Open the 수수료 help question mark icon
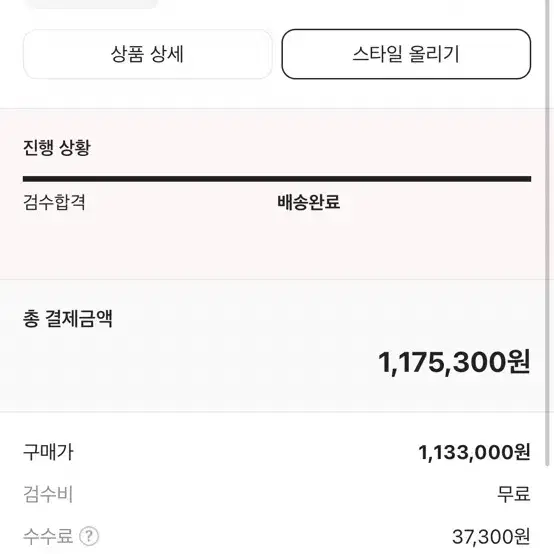The height and width of the screenshot is (554, 554). 89,536
